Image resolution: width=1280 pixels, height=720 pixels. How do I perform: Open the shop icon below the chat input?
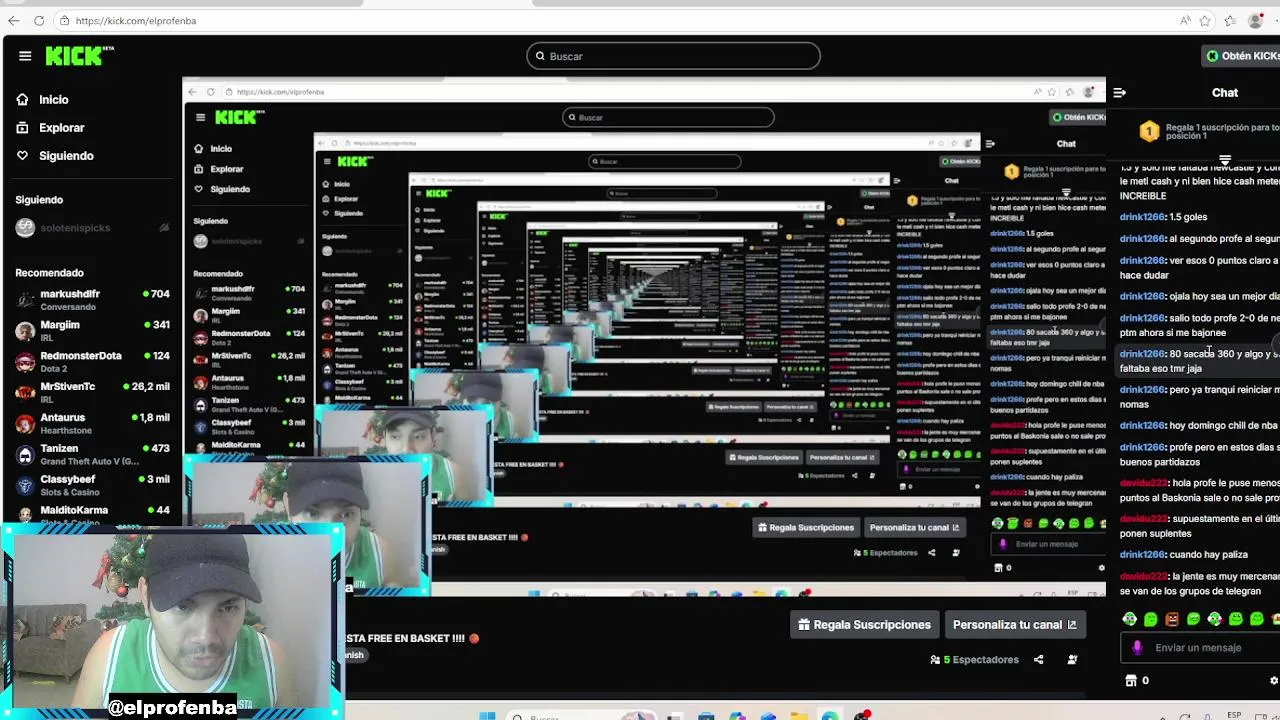[x=1131, y=681]
